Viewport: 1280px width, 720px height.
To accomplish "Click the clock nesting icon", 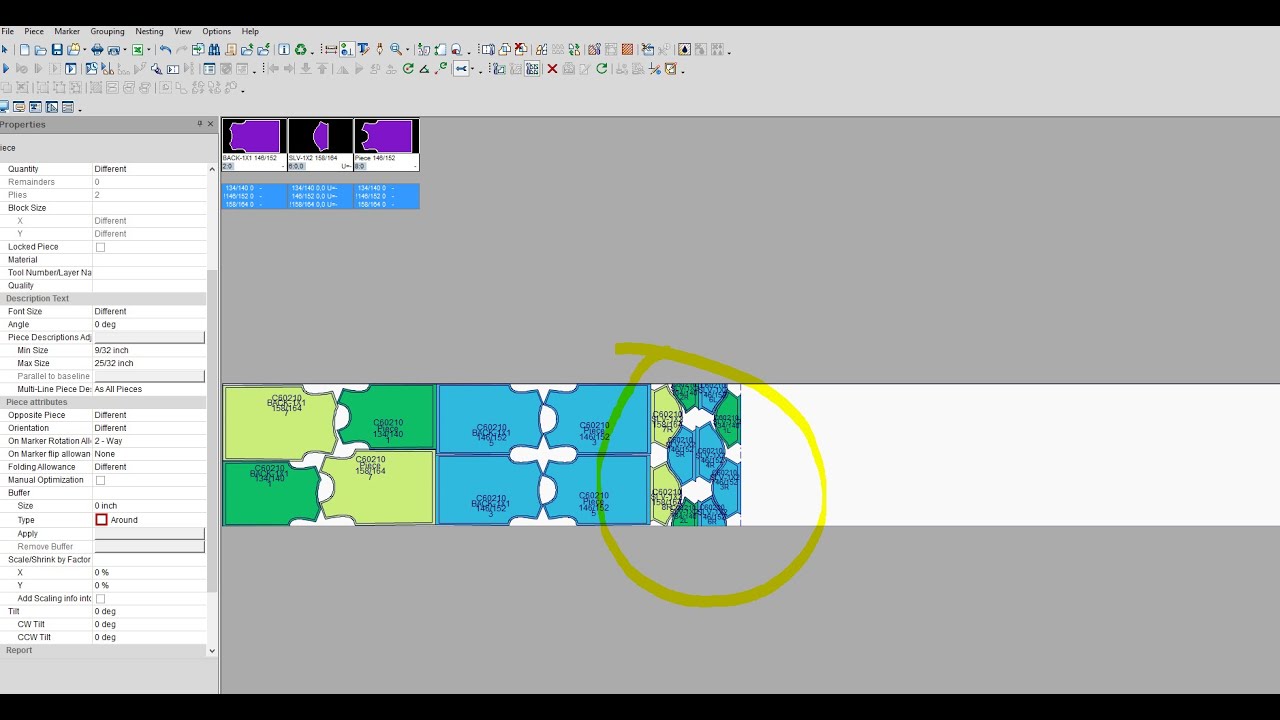I will (91, 69).
